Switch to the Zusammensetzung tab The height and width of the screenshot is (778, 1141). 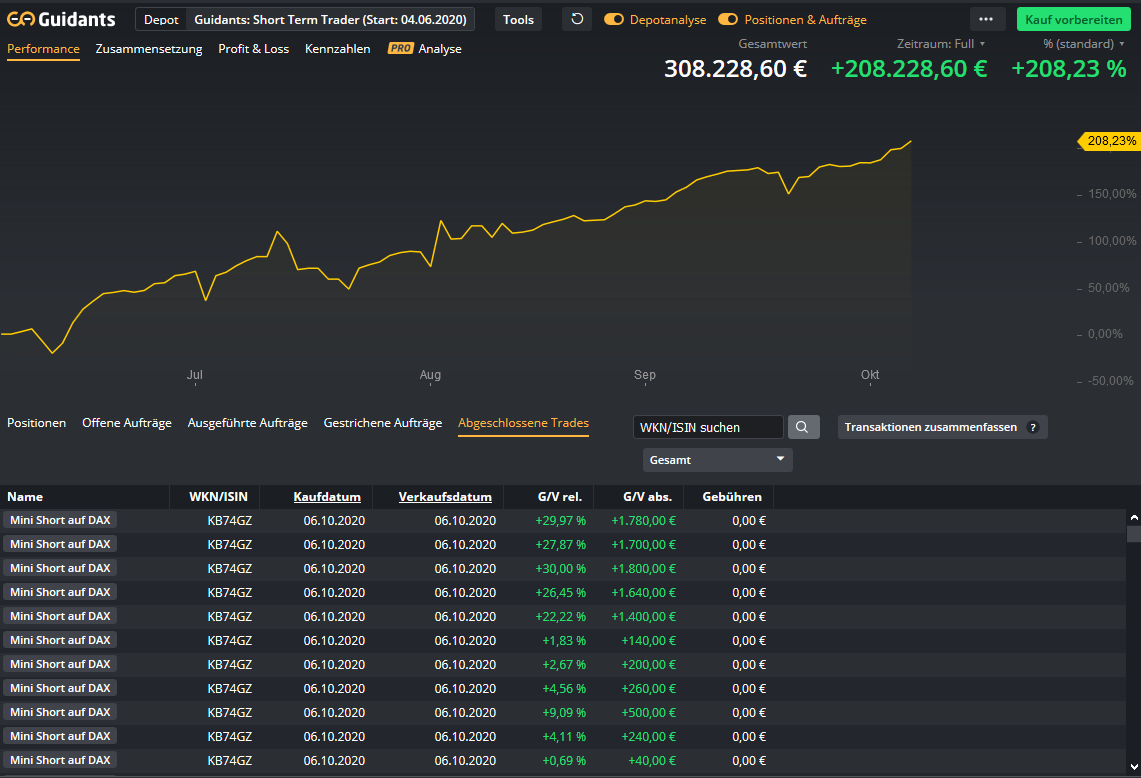149,49
